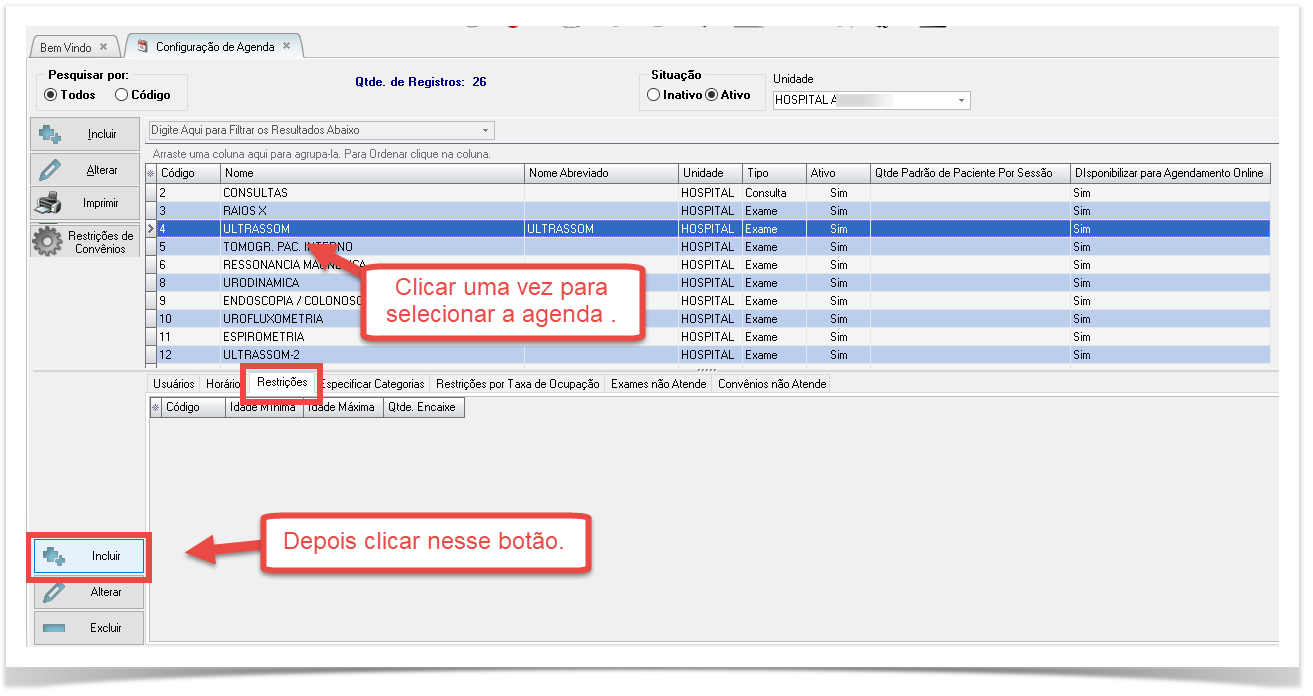
Task: Switch to the Usuários tab
Action: click(x=174, y=384)
